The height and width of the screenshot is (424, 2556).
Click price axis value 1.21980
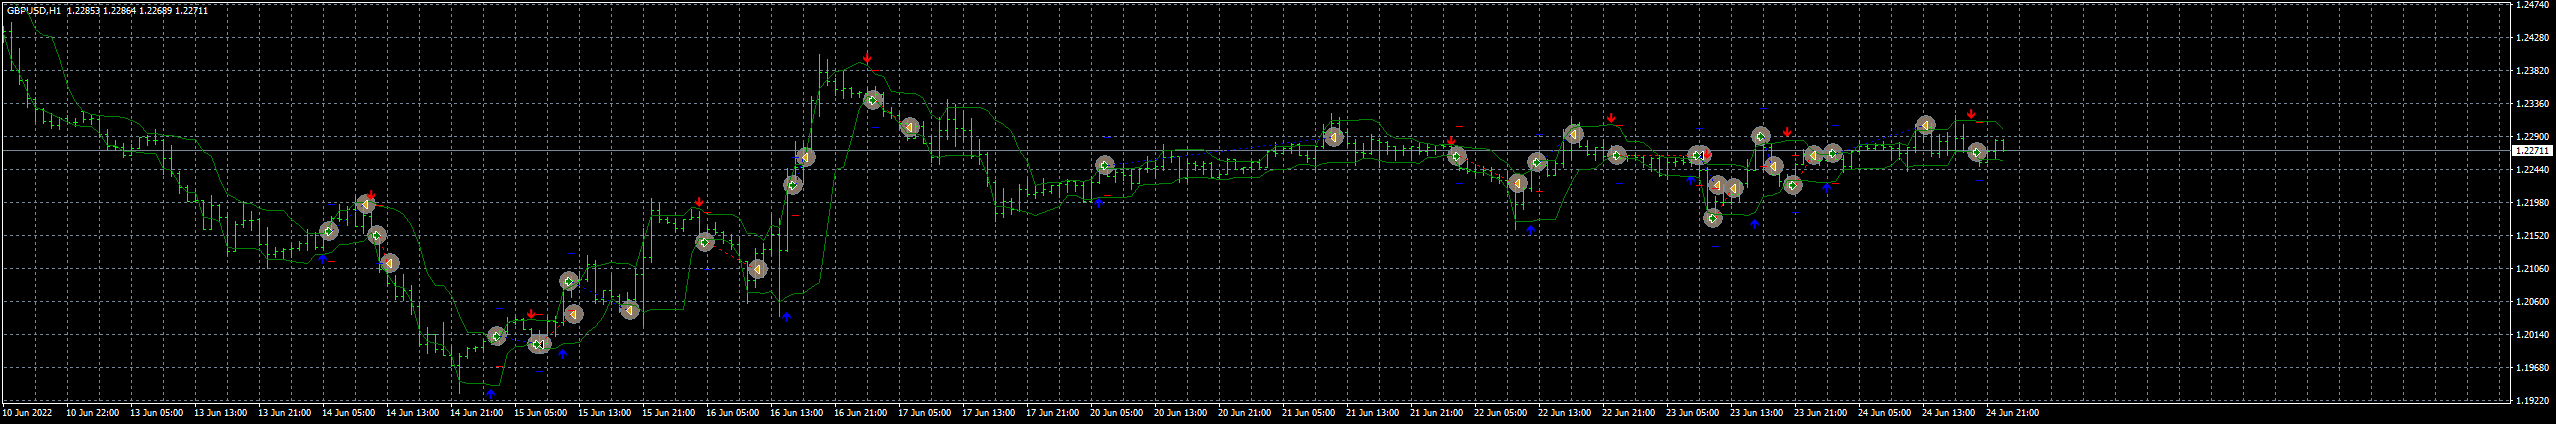2530,203
